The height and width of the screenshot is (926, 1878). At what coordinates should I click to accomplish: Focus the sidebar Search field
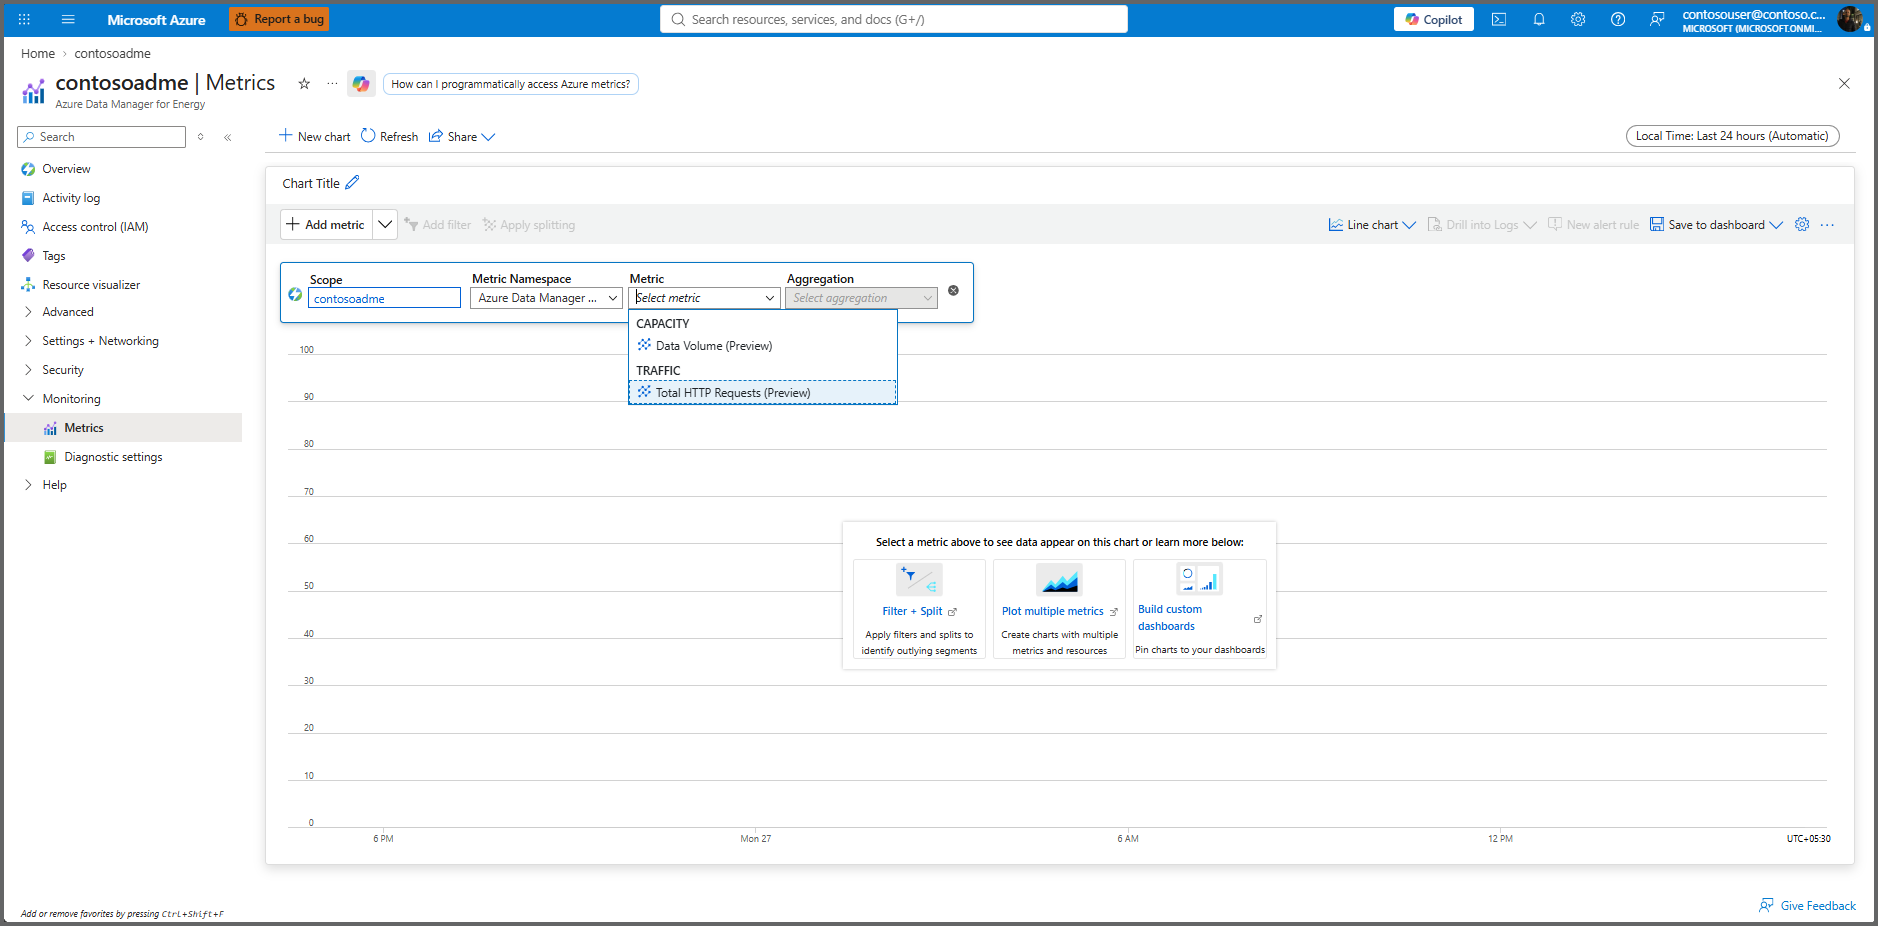pyautogui.click(x=102, y=137)
